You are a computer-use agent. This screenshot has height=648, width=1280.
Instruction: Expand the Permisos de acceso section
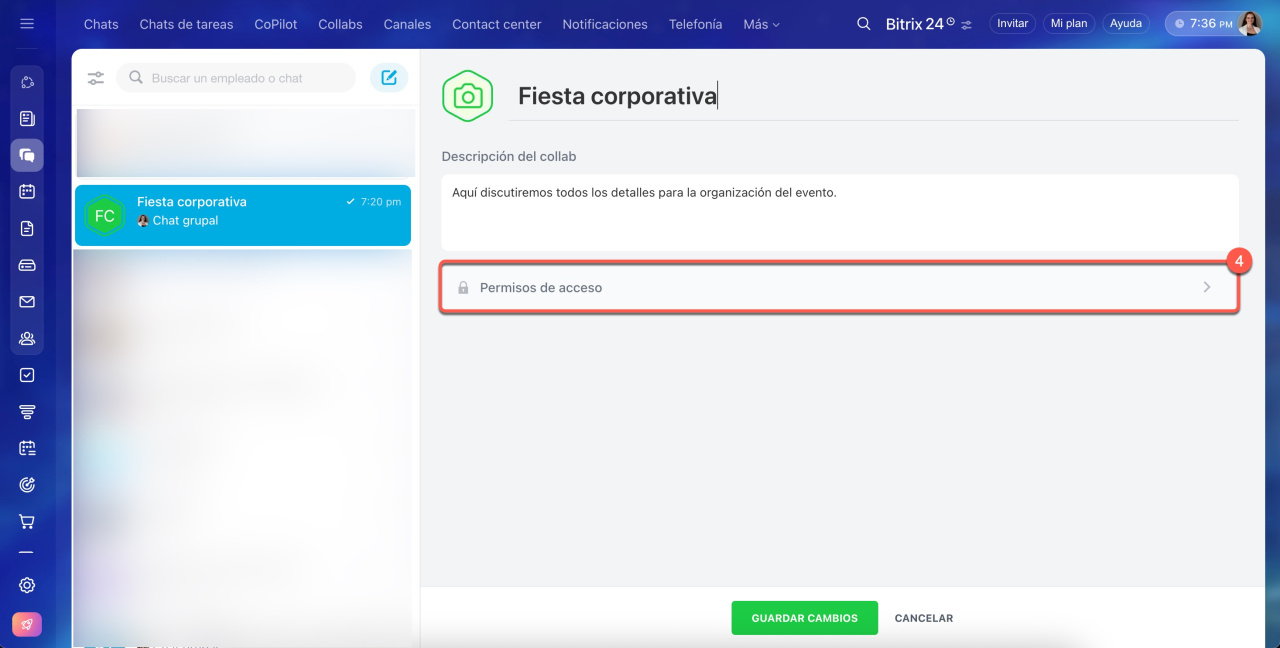click(x=839, y=287)
